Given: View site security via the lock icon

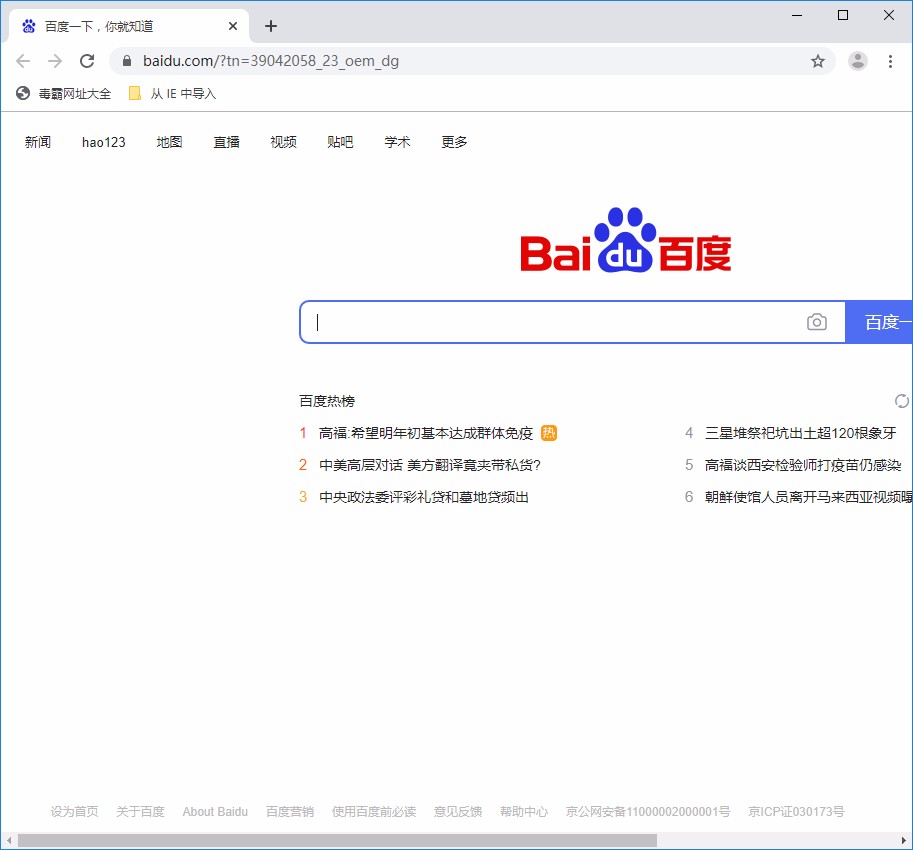Looking at the screenshot, I should (x=126, y=60).
